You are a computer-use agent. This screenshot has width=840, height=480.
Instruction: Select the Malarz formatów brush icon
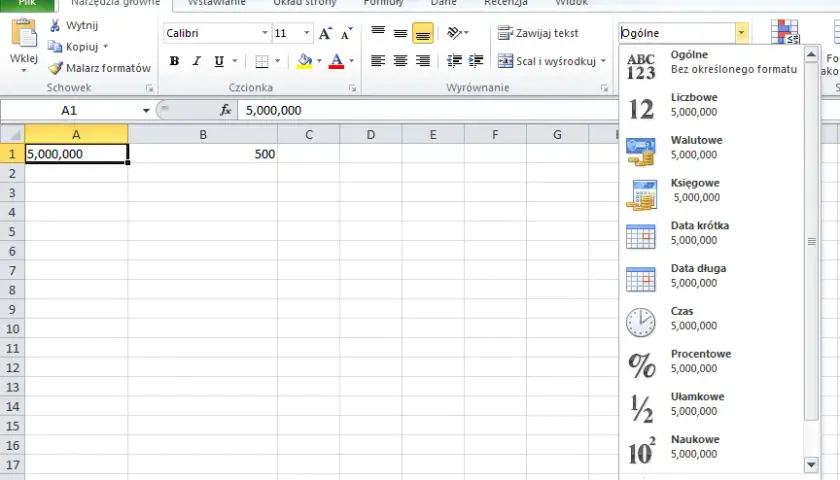point(55,68)
